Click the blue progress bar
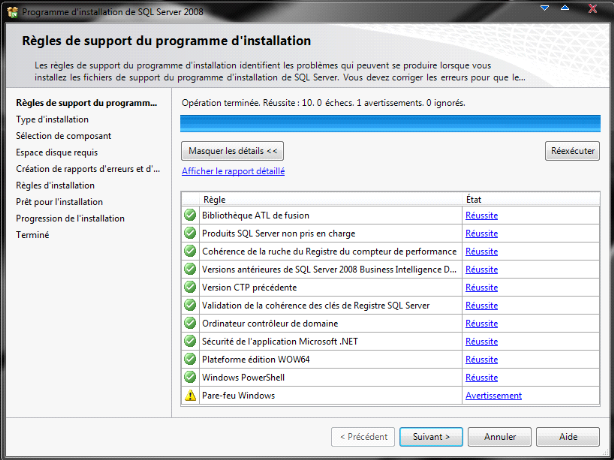Image resolution: width=614 pixels, height=460 pixels. point(390,123)
